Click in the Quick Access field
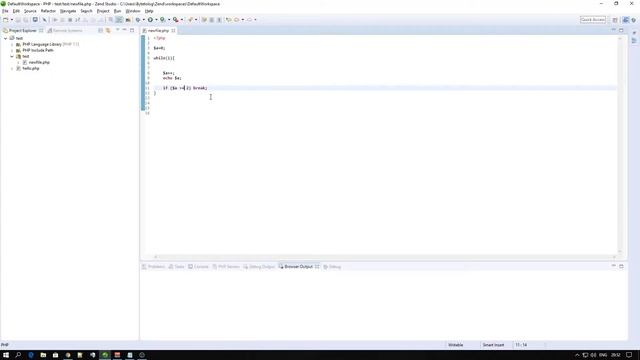Viewport: 640px width, 360px height. click(593, 20)
